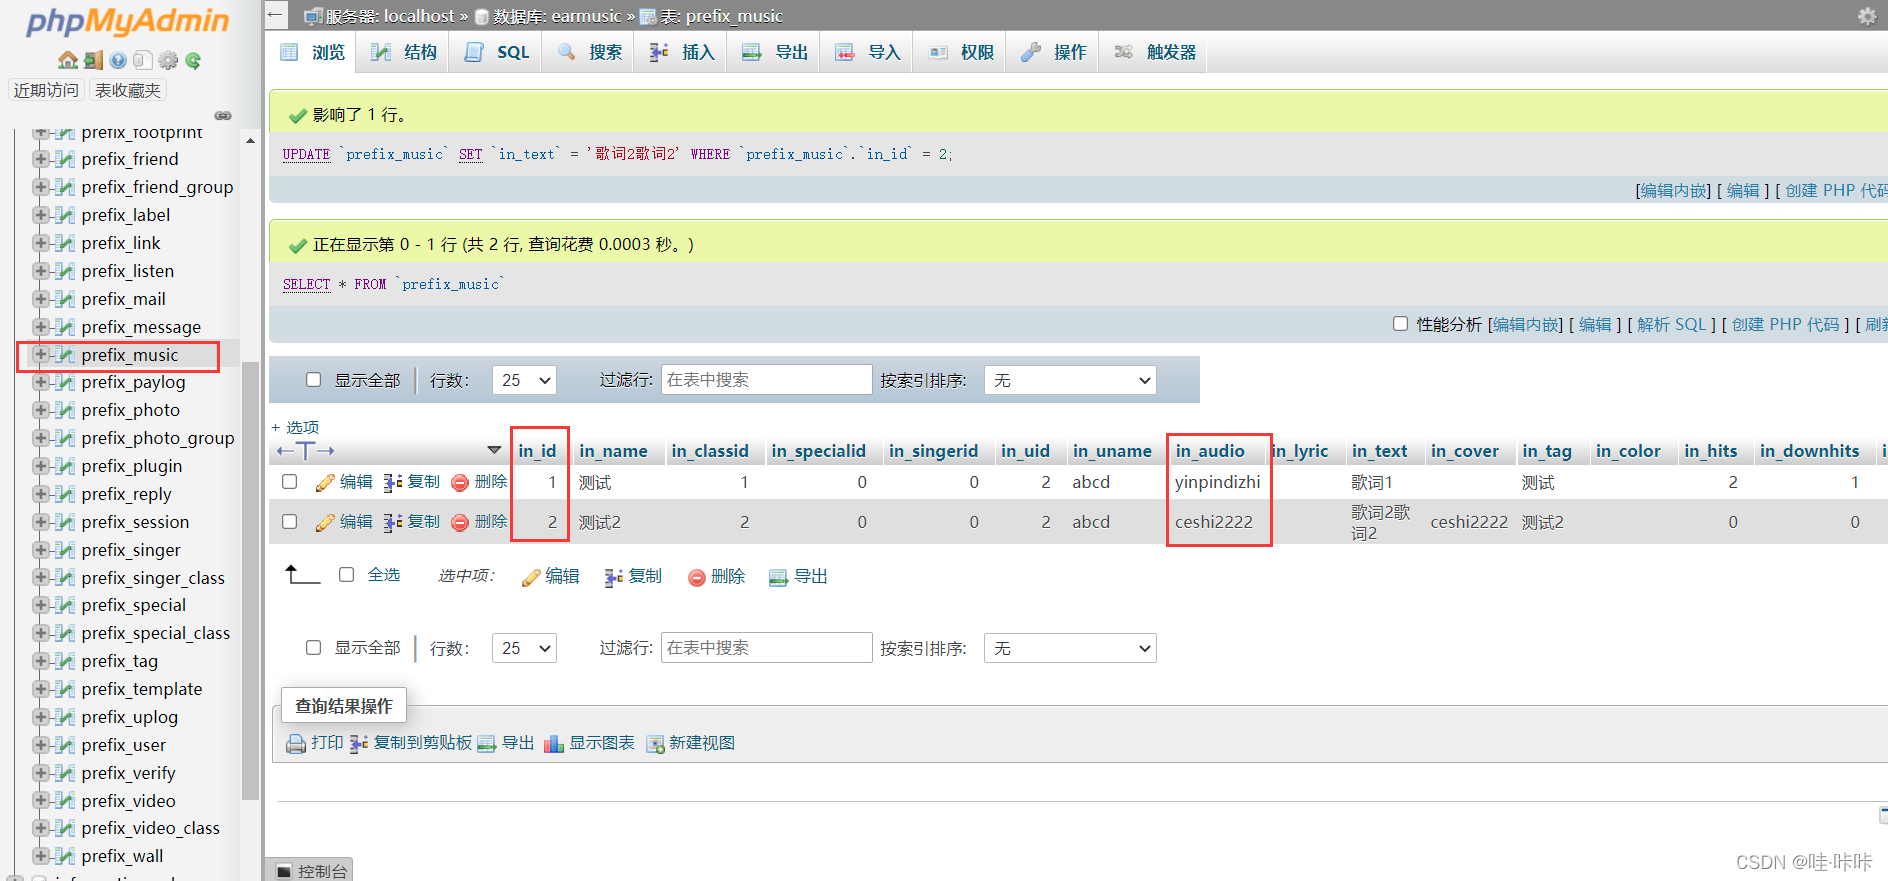Reload navigation panel with green arrow icon
The height and width of the screenshot is (881, 1888).
tap(193, 60)
